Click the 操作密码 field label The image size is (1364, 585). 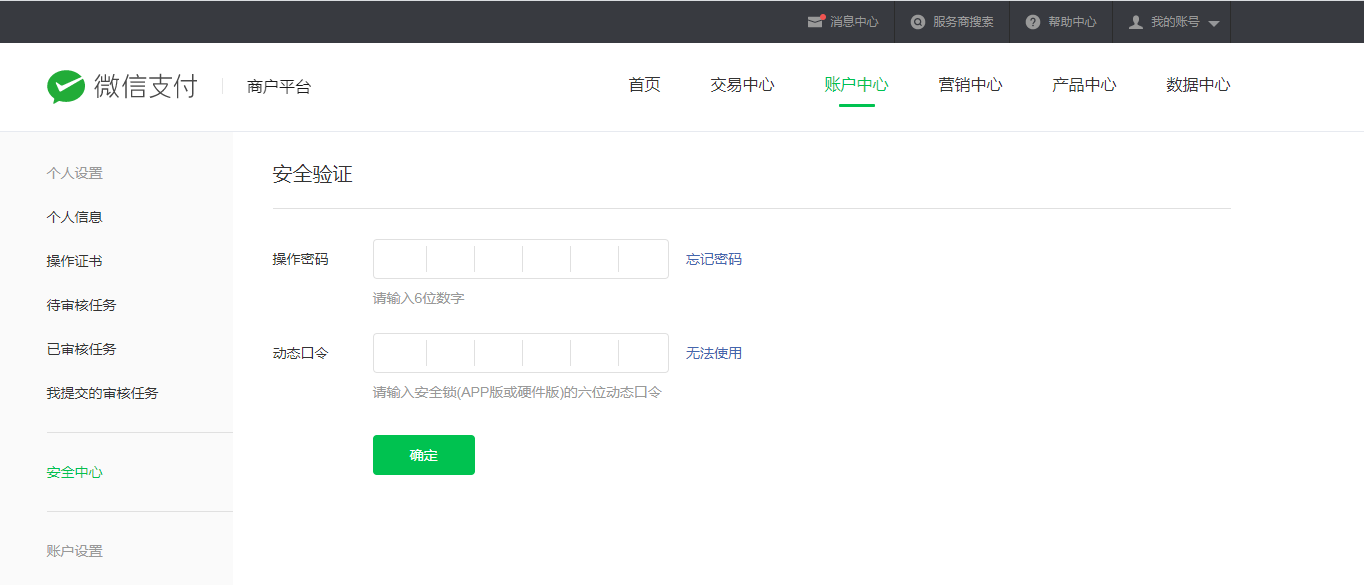(300, 259)
